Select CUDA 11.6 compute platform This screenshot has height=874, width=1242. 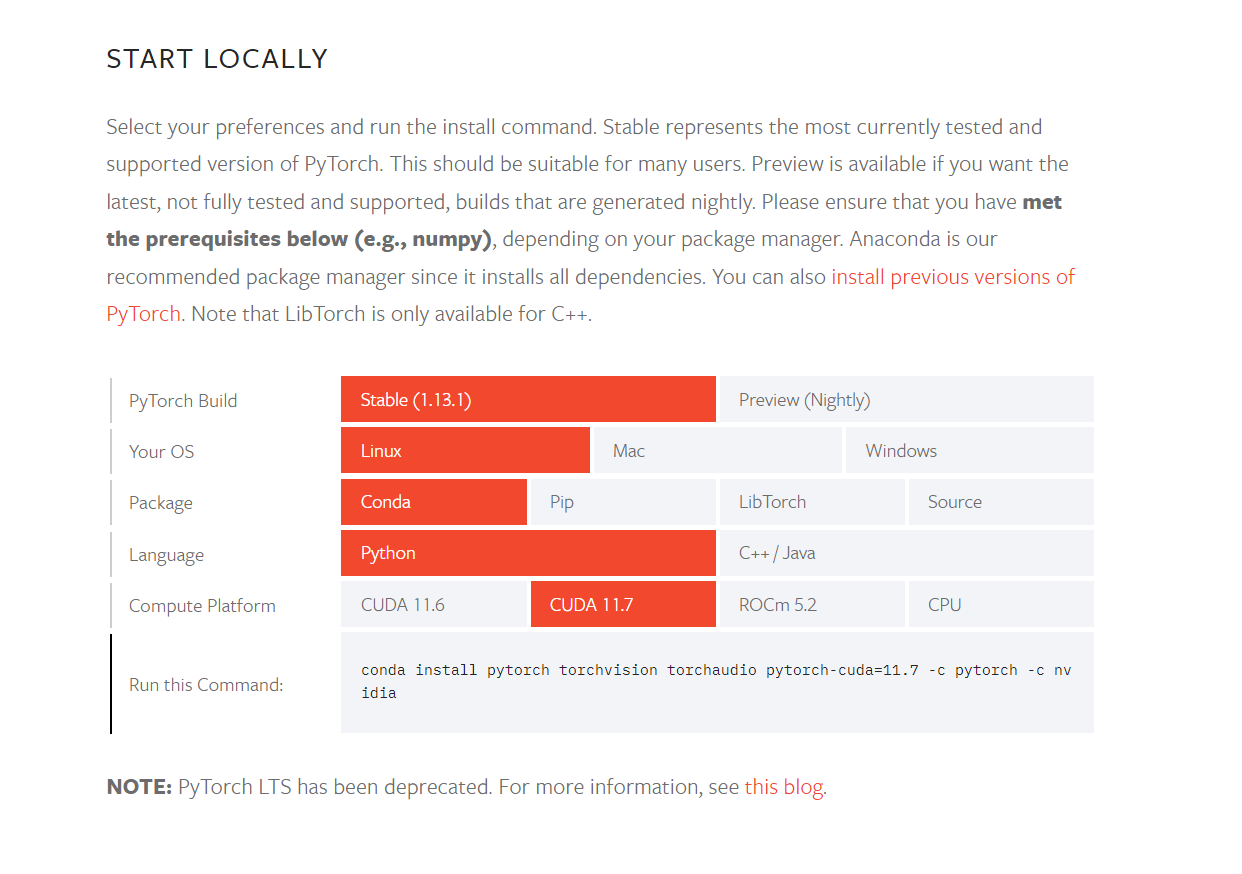coord(433,605)
